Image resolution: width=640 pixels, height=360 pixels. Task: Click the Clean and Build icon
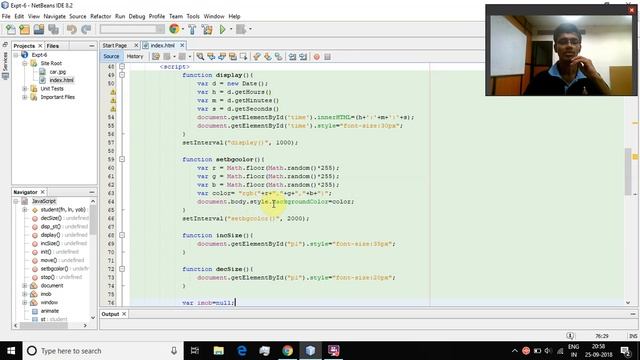pos(207,29)
